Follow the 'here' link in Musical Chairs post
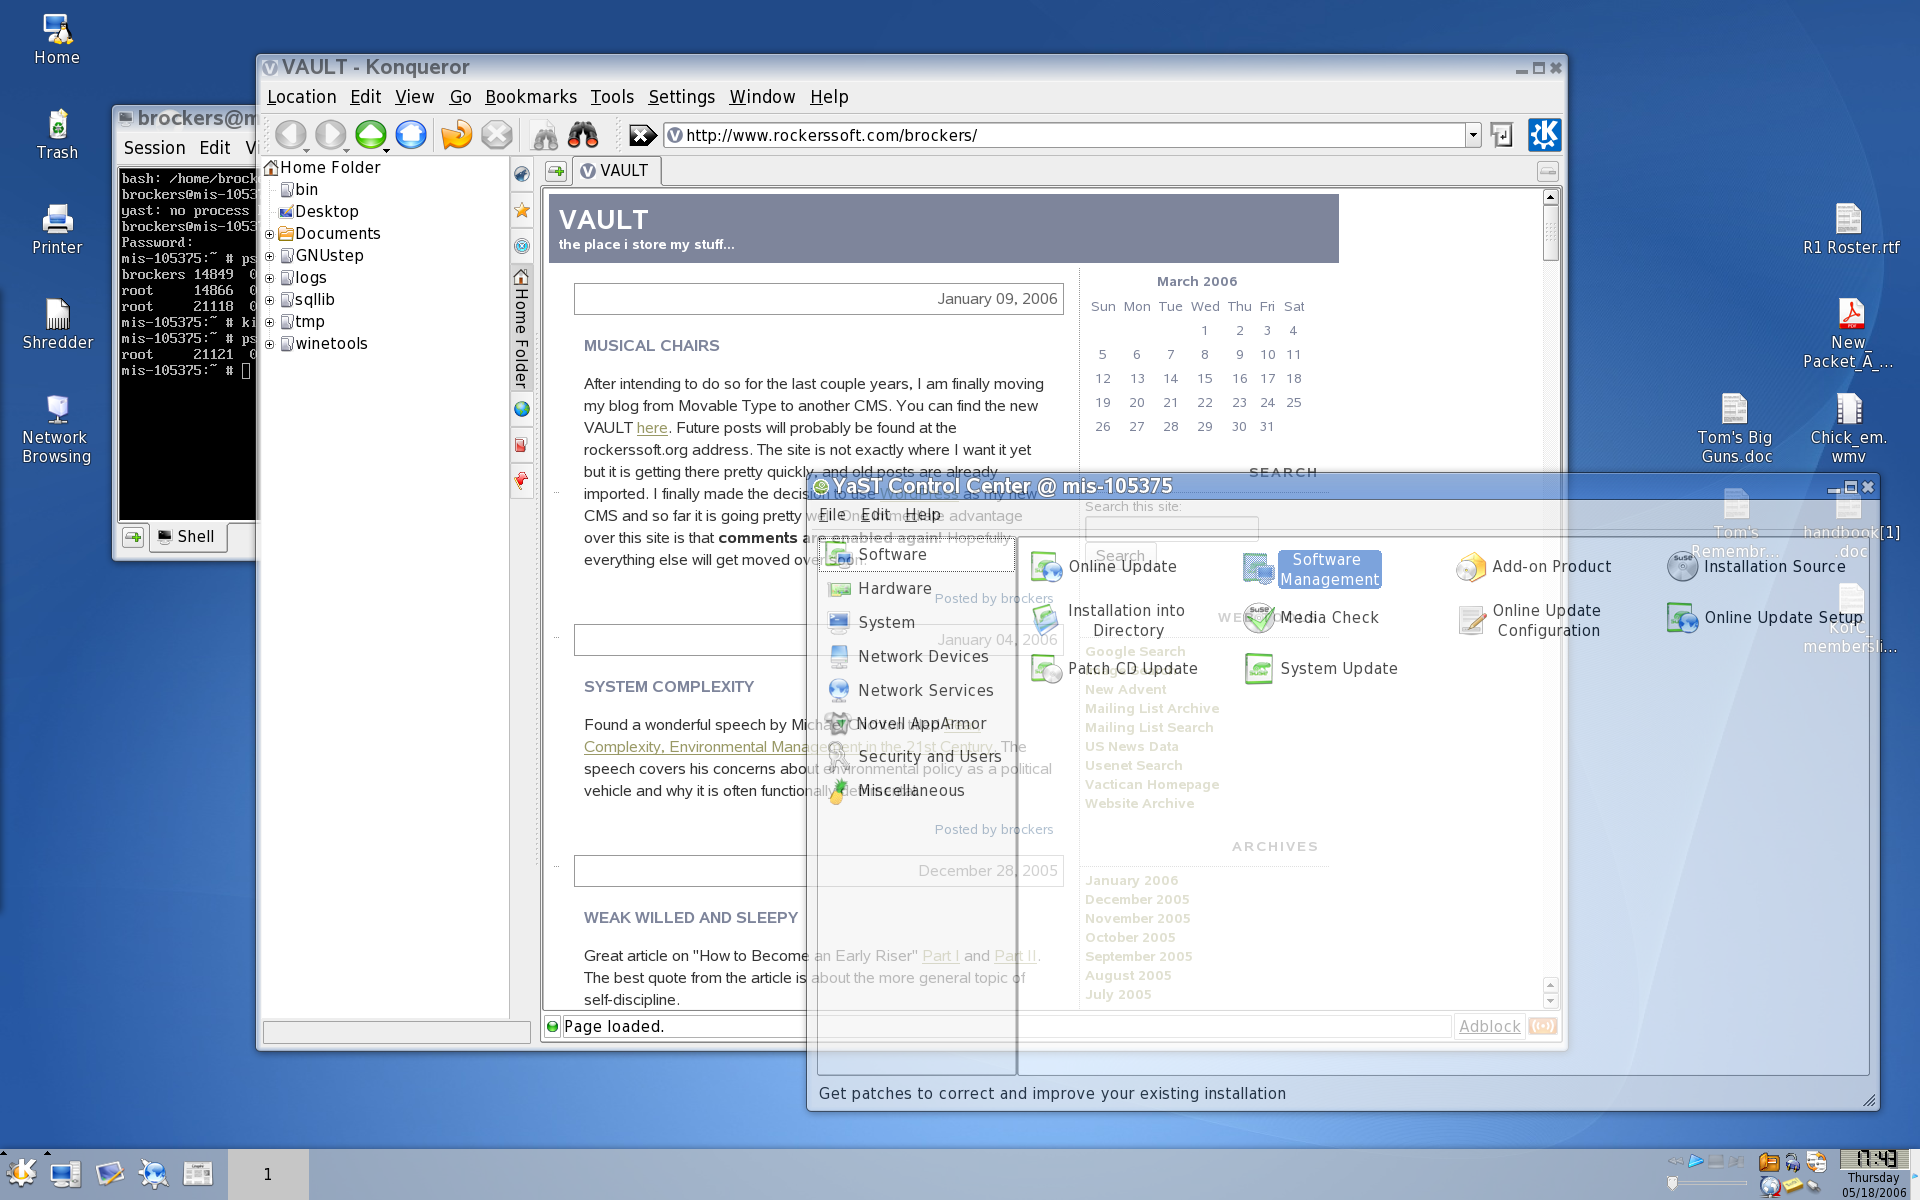The width and height of the screenshot is (1920, 1200). [652, 428]
